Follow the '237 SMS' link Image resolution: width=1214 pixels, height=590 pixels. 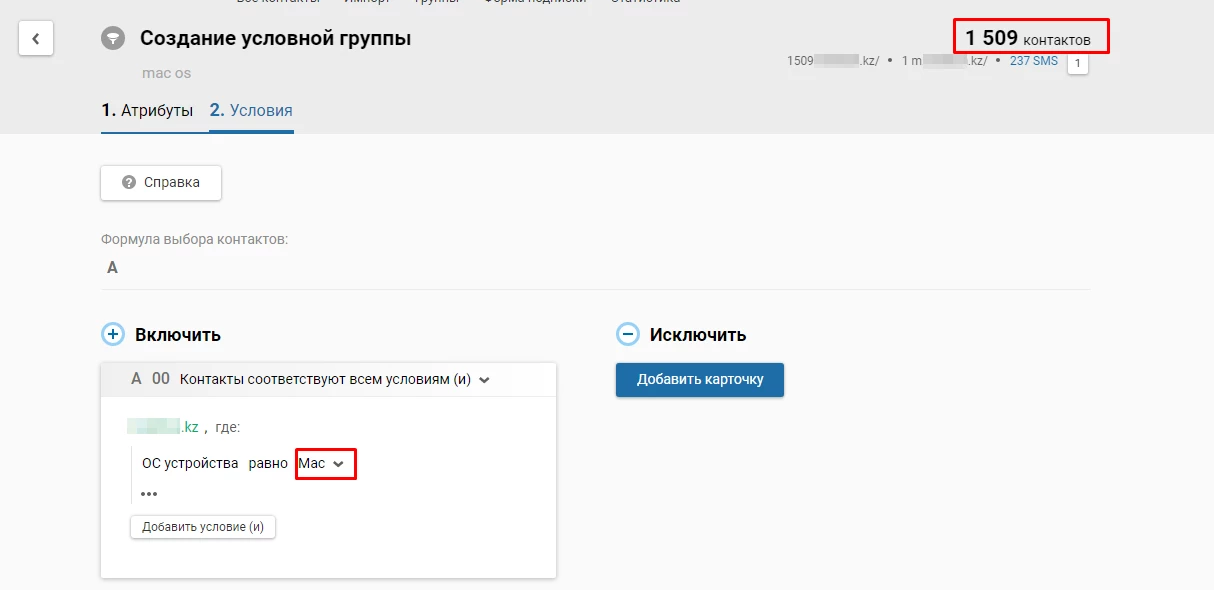click(x=1033, y=61)
